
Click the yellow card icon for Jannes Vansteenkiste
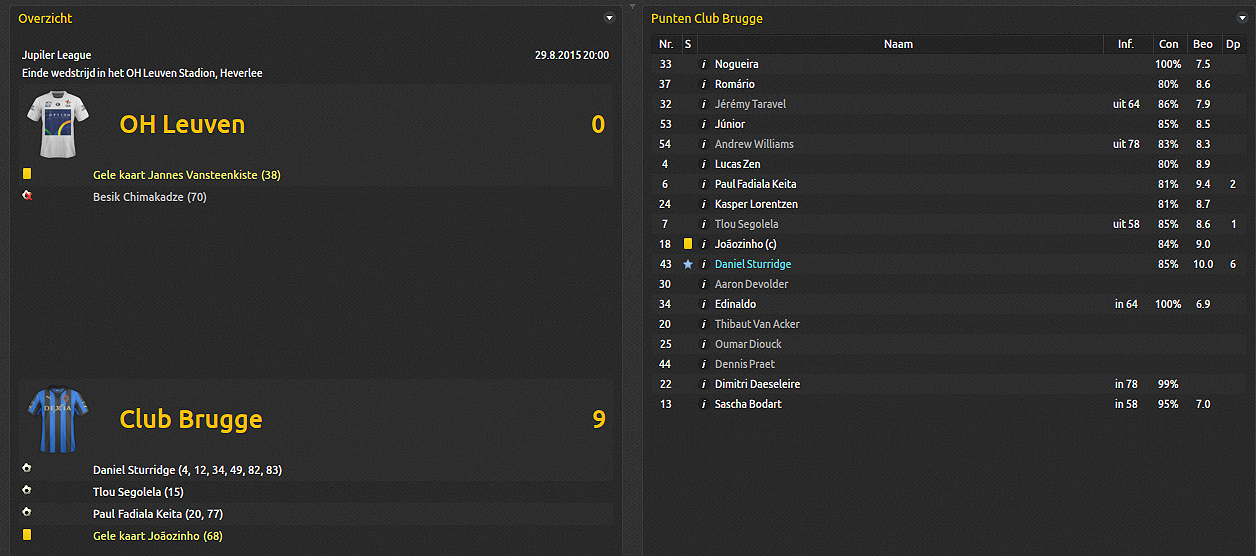tap(27, 174)
